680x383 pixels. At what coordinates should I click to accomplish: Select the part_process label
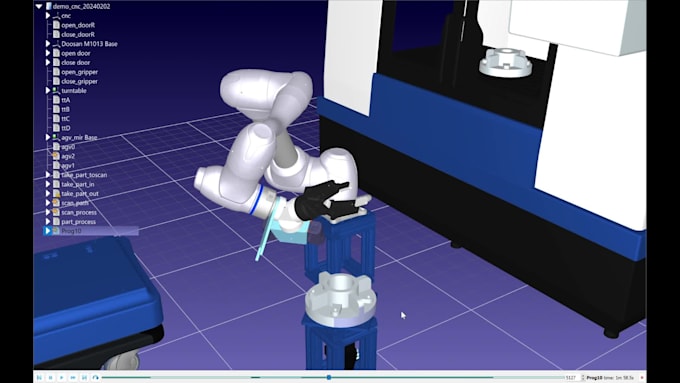click(x=78, y=222)
